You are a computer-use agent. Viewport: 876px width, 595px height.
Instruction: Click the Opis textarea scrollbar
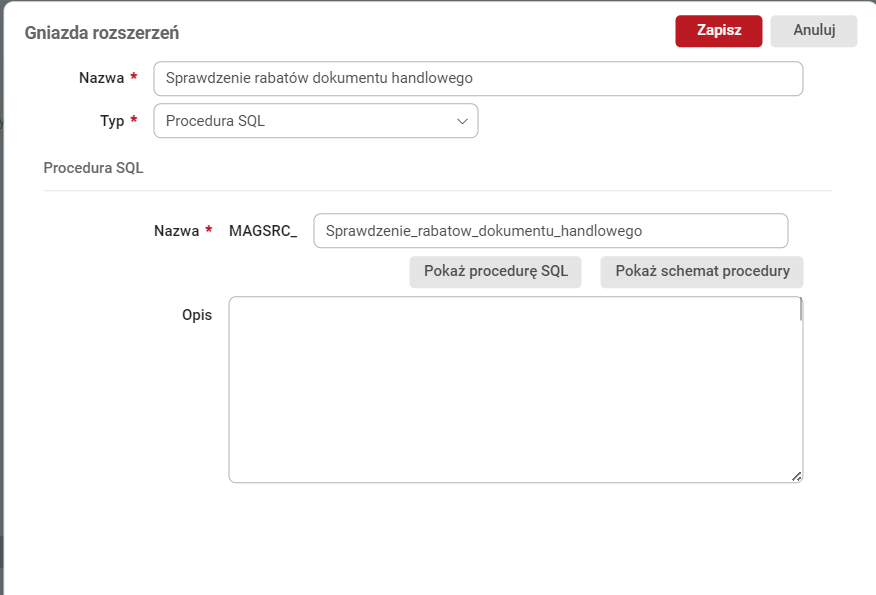(x=800, y=310)
